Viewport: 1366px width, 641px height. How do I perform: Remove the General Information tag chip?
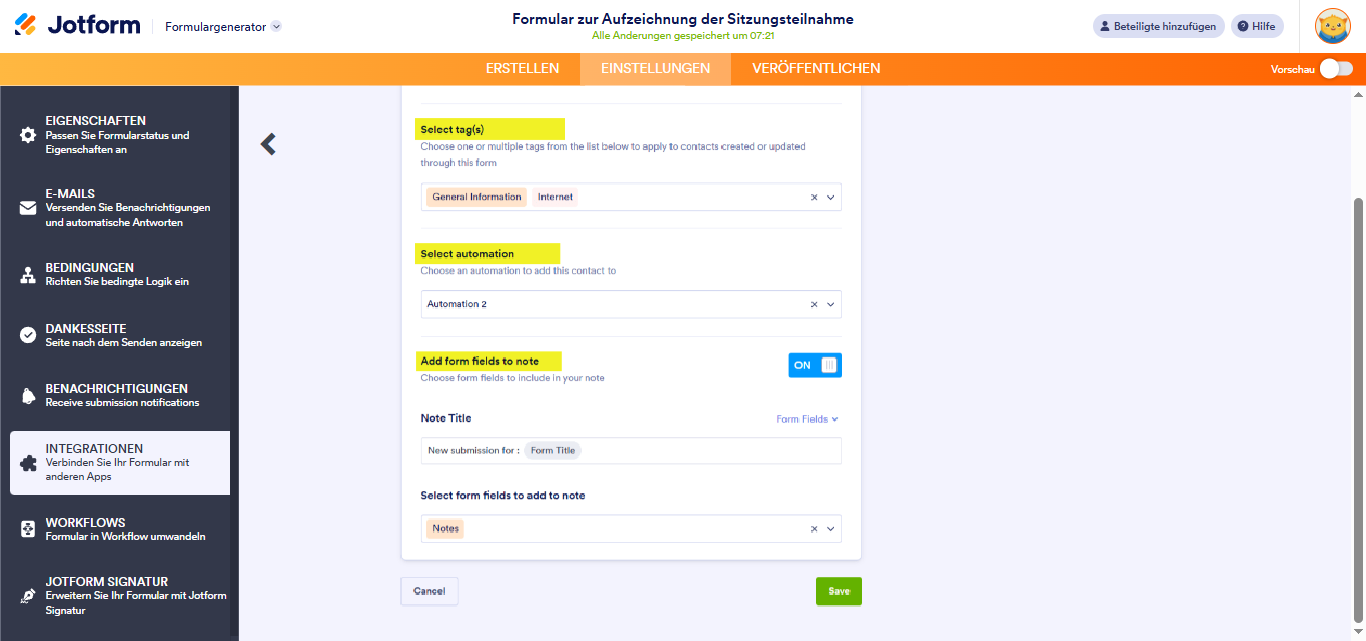(476, 196)
